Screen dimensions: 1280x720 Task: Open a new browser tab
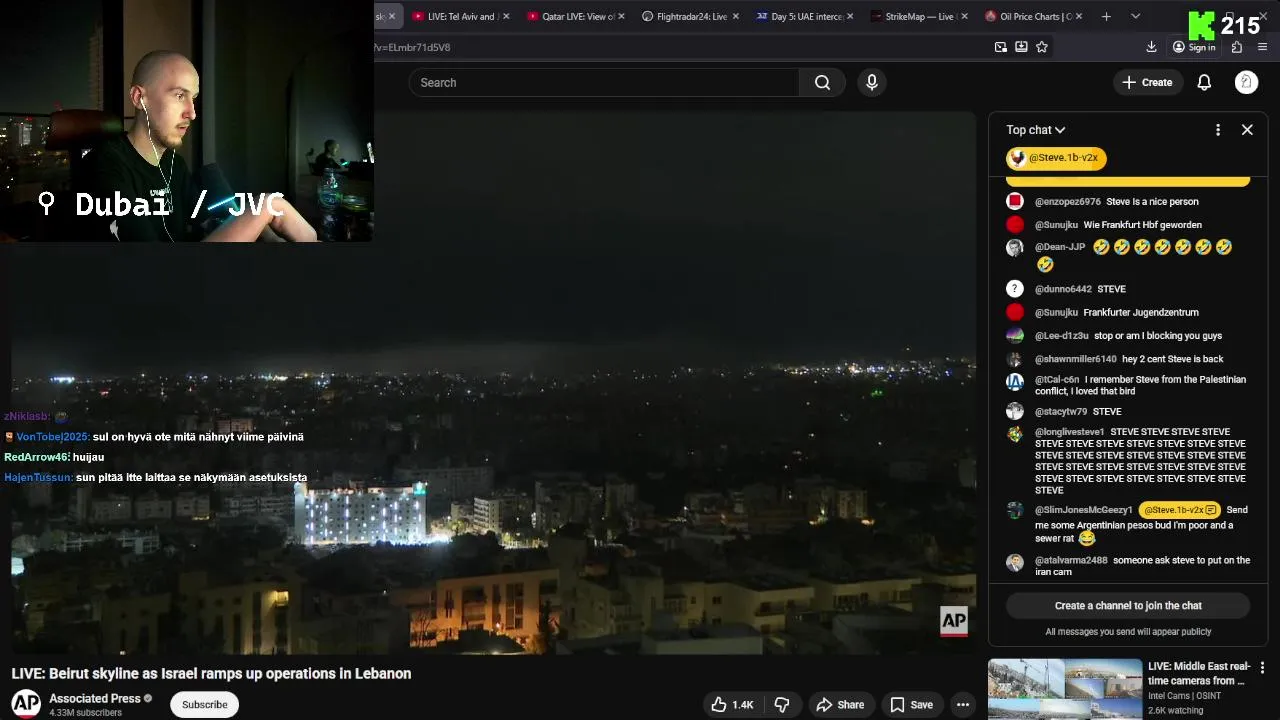click(1106, 17)
